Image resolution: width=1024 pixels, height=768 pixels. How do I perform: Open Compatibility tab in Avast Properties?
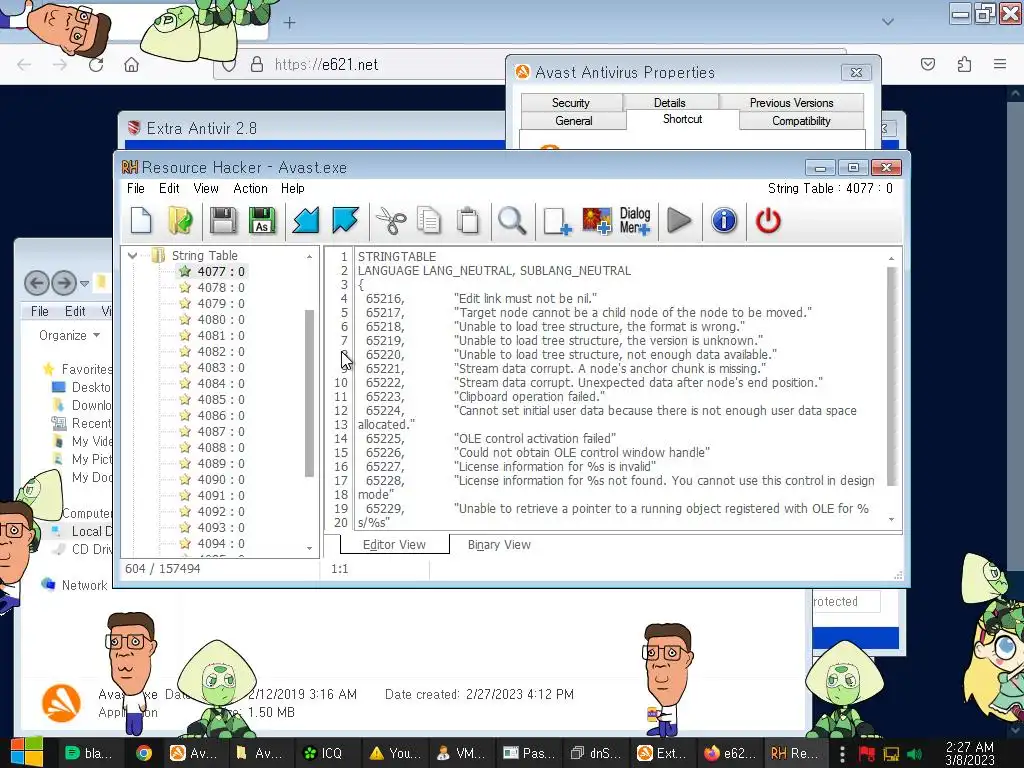[x=801, y=121]
